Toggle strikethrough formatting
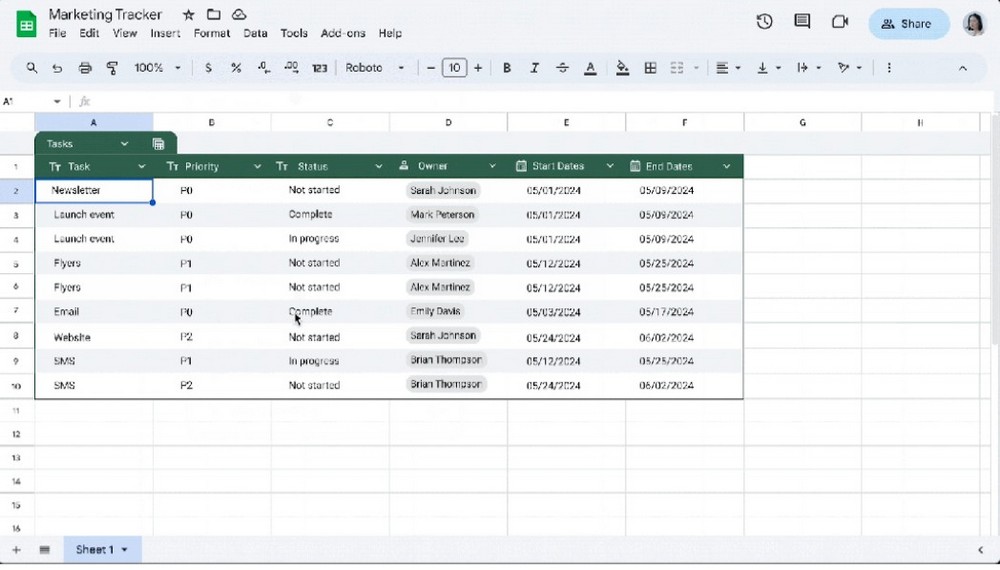Image resolution: width=1000 pixels, height=570 pixels. [562, 68]
